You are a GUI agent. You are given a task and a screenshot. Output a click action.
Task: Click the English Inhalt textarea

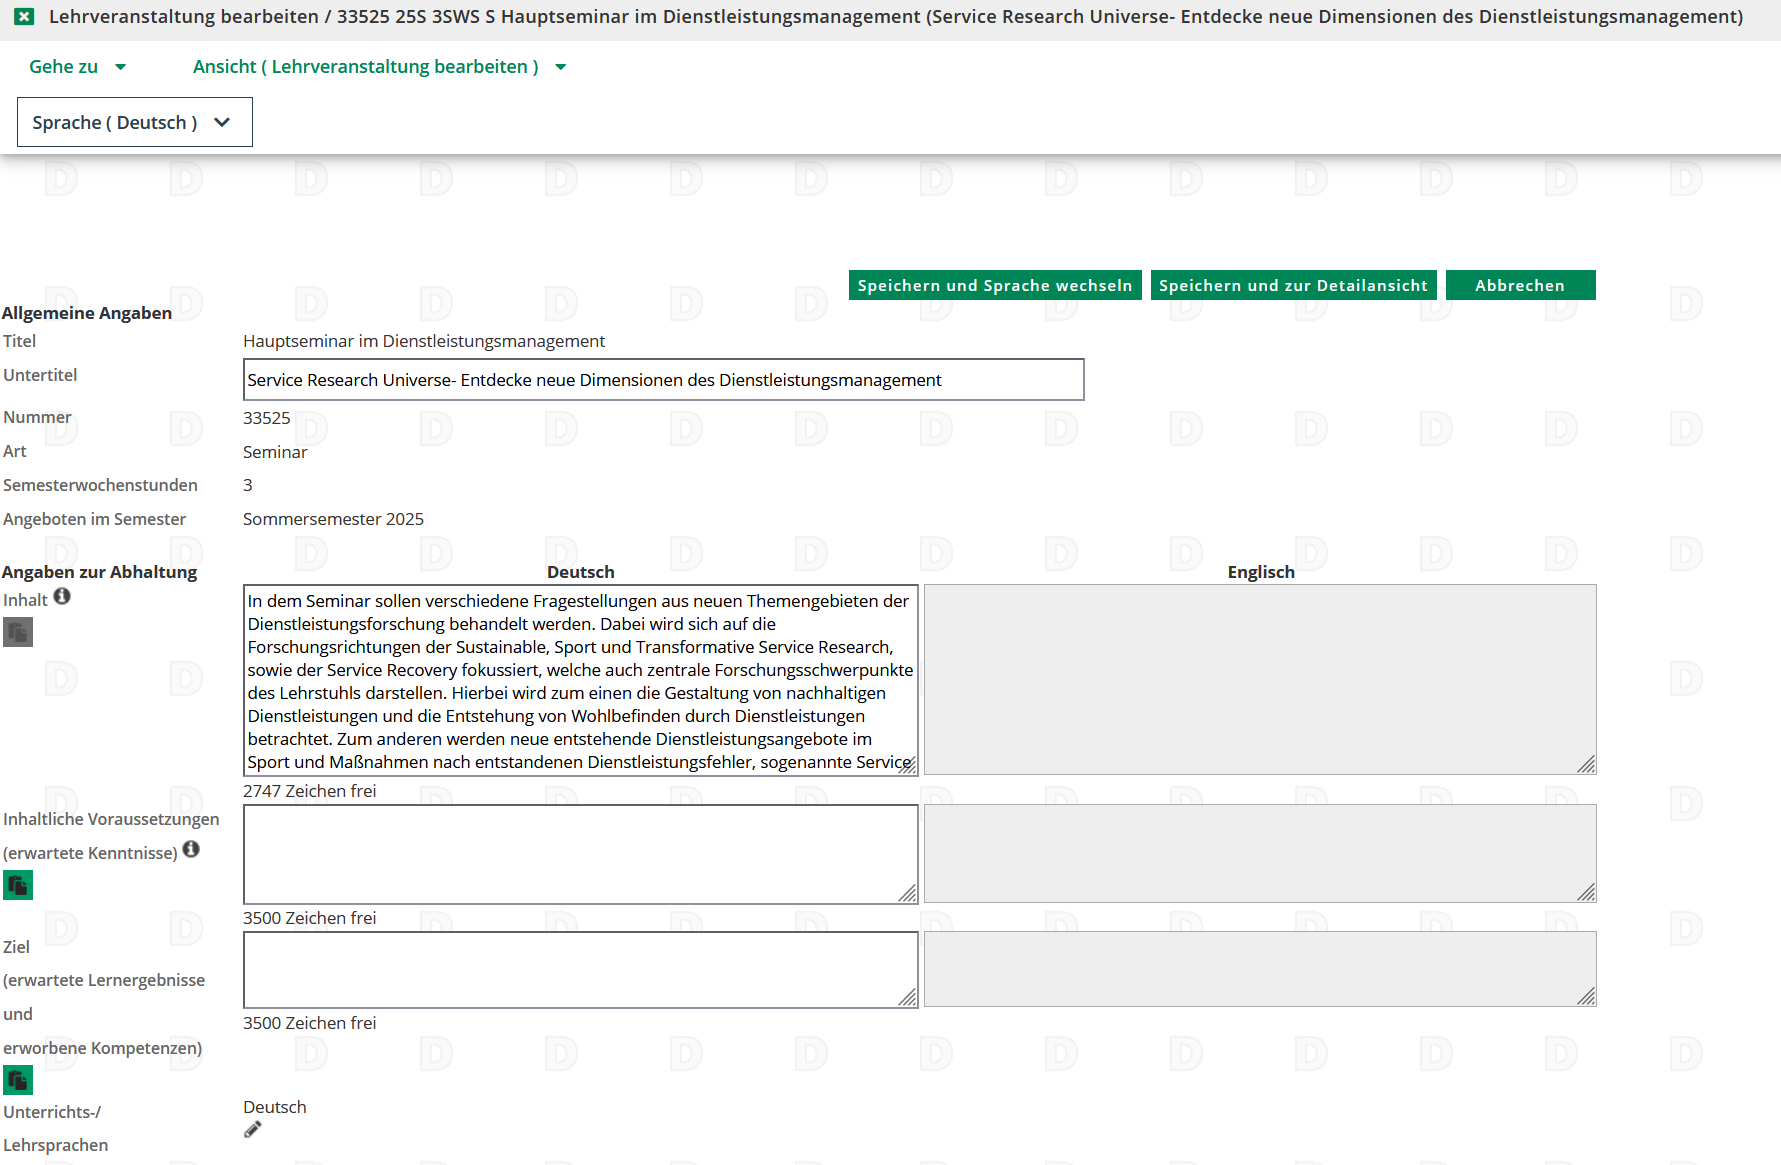(x=1259, y=680)
